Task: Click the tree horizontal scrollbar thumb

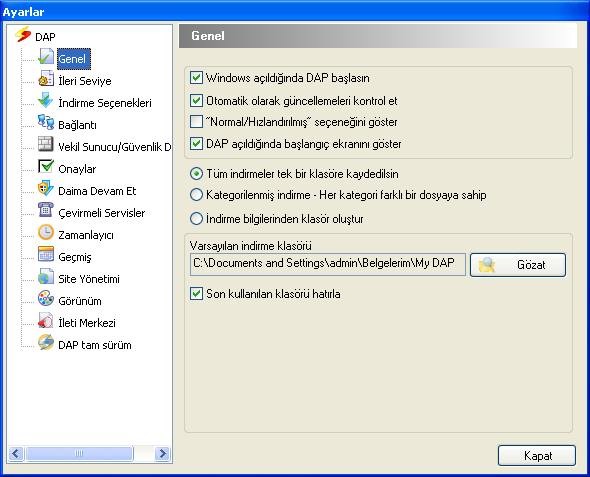Action: click(79, 454)
